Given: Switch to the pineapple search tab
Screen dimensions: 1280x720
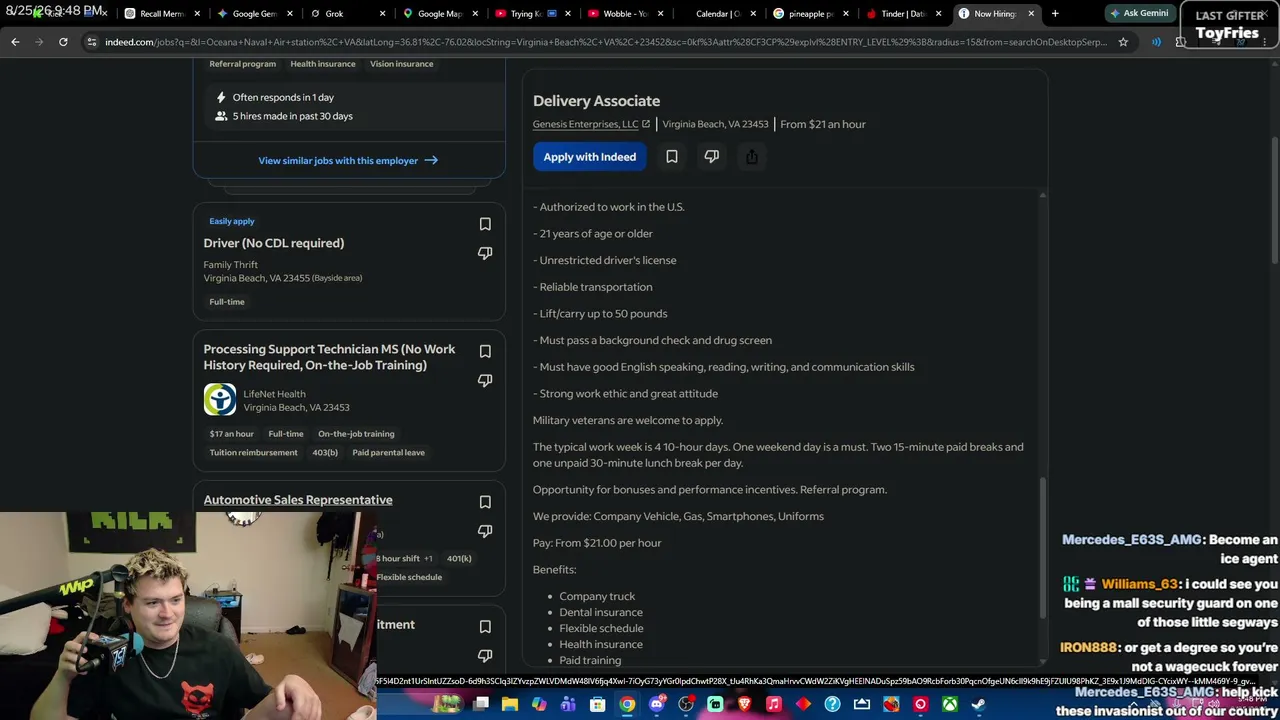Looking at the screenshot, I should (x=810, y=14).
